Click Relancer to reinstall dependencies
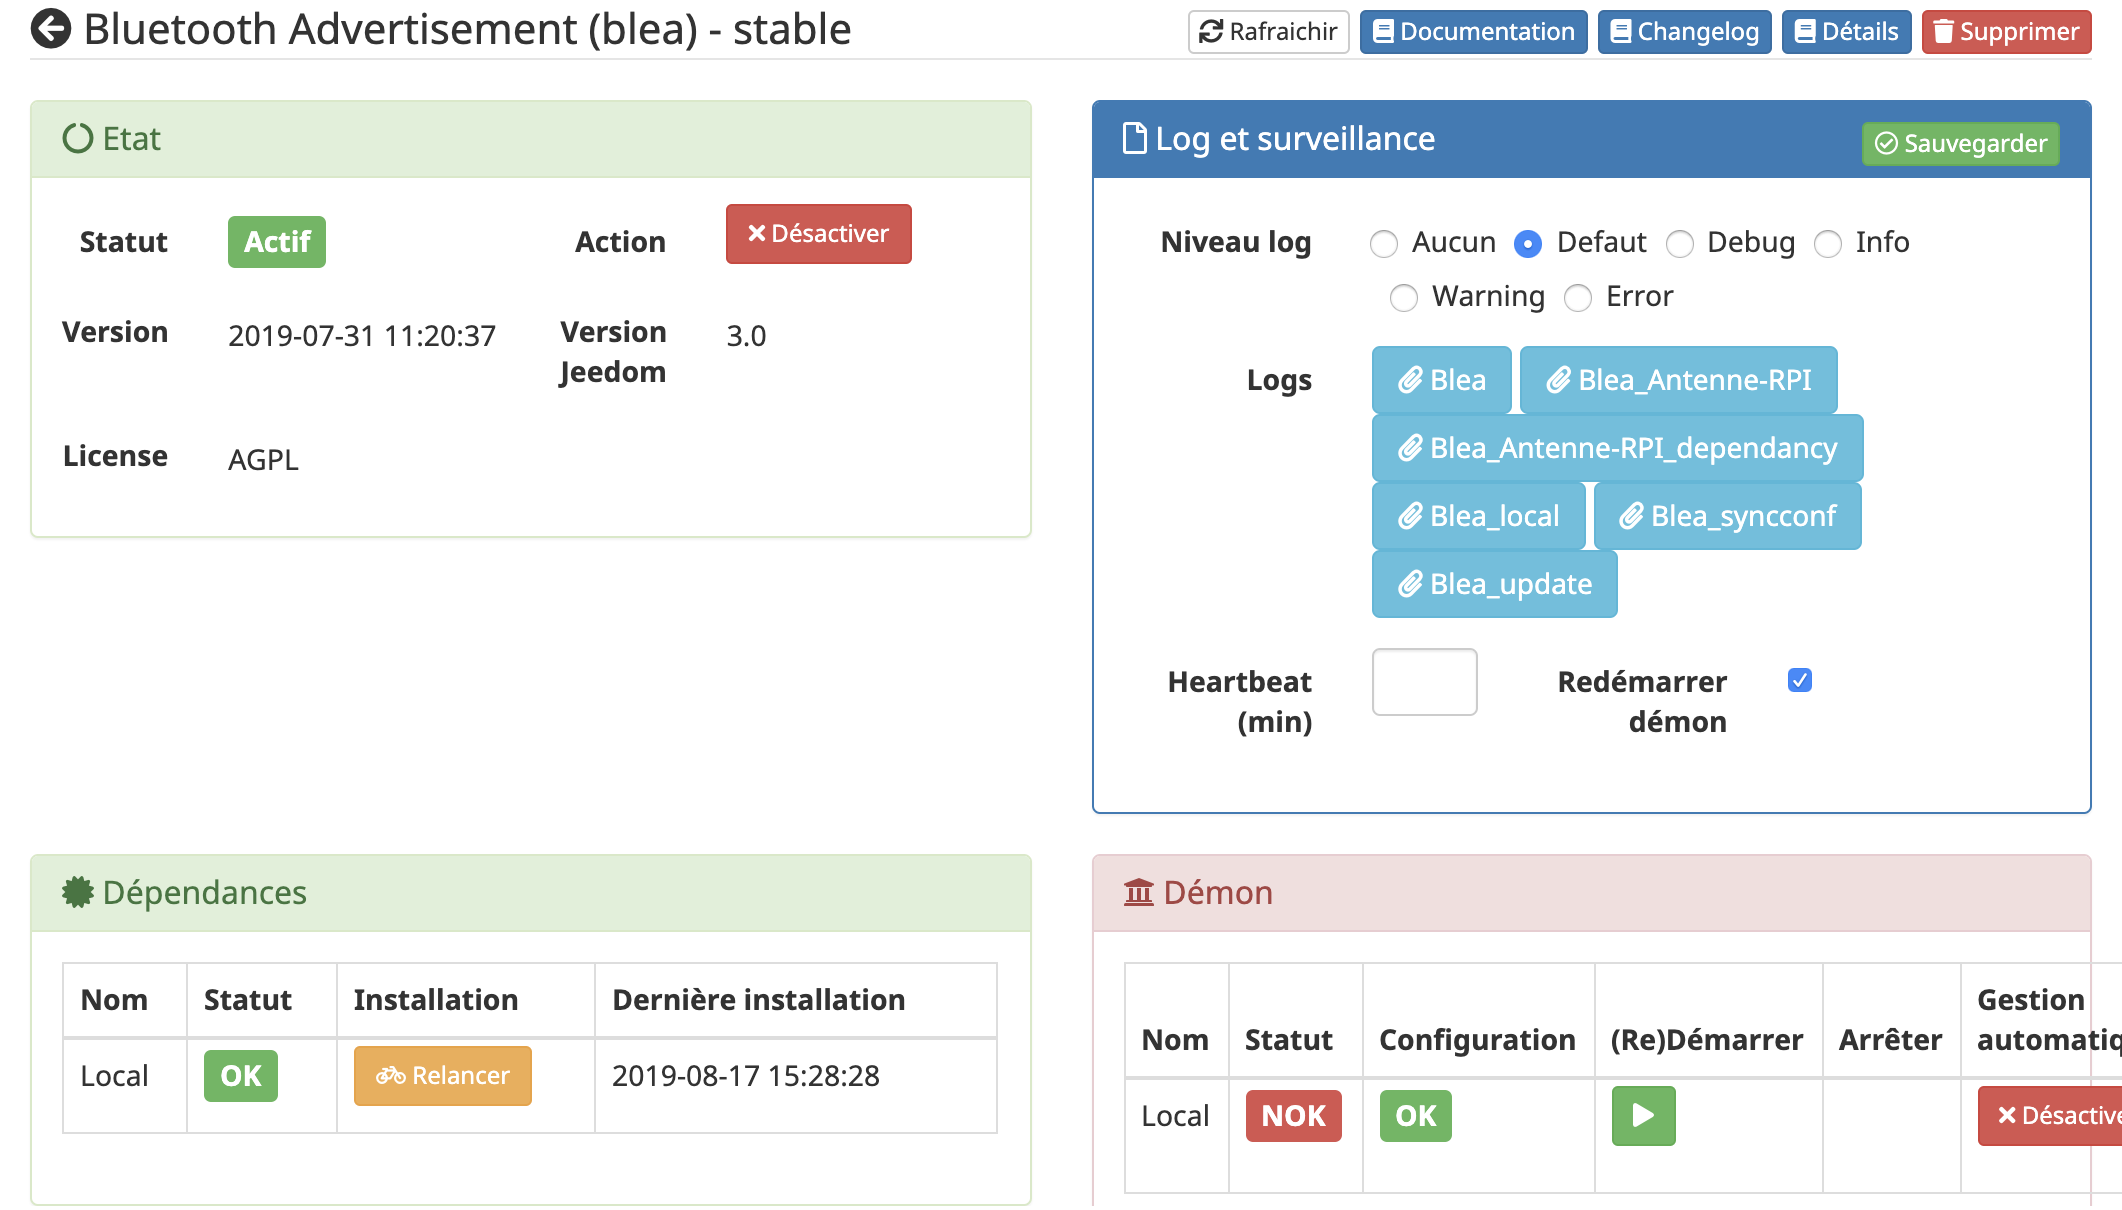The image size is (2122, 1210). pyautogui.click(x=442, y=1076)
